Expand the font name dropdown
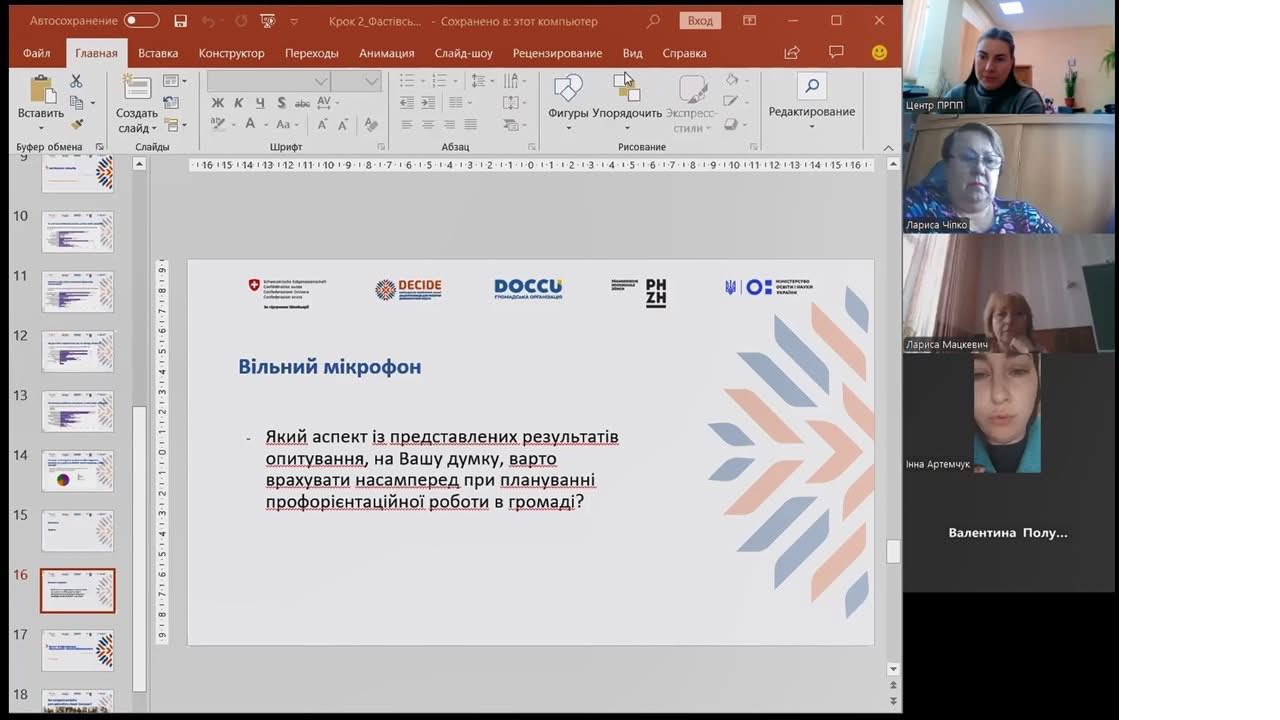 pos(321,81)
